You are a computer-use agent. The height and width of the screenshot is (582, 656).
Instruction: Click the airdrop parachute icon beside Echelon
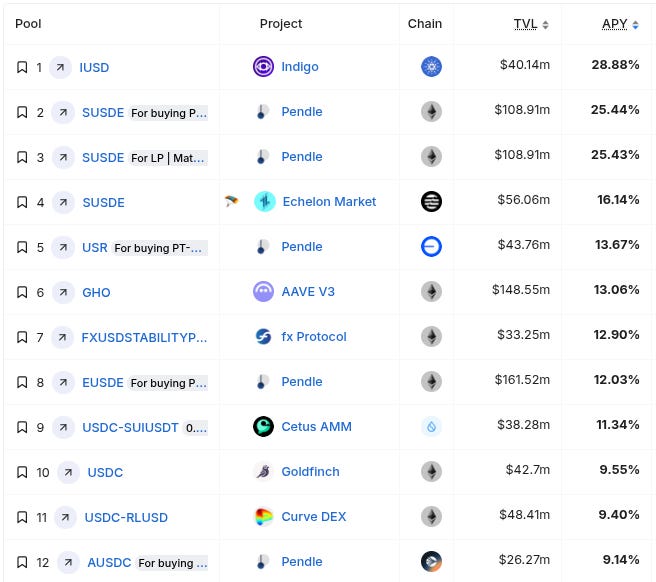click(231, 201)
